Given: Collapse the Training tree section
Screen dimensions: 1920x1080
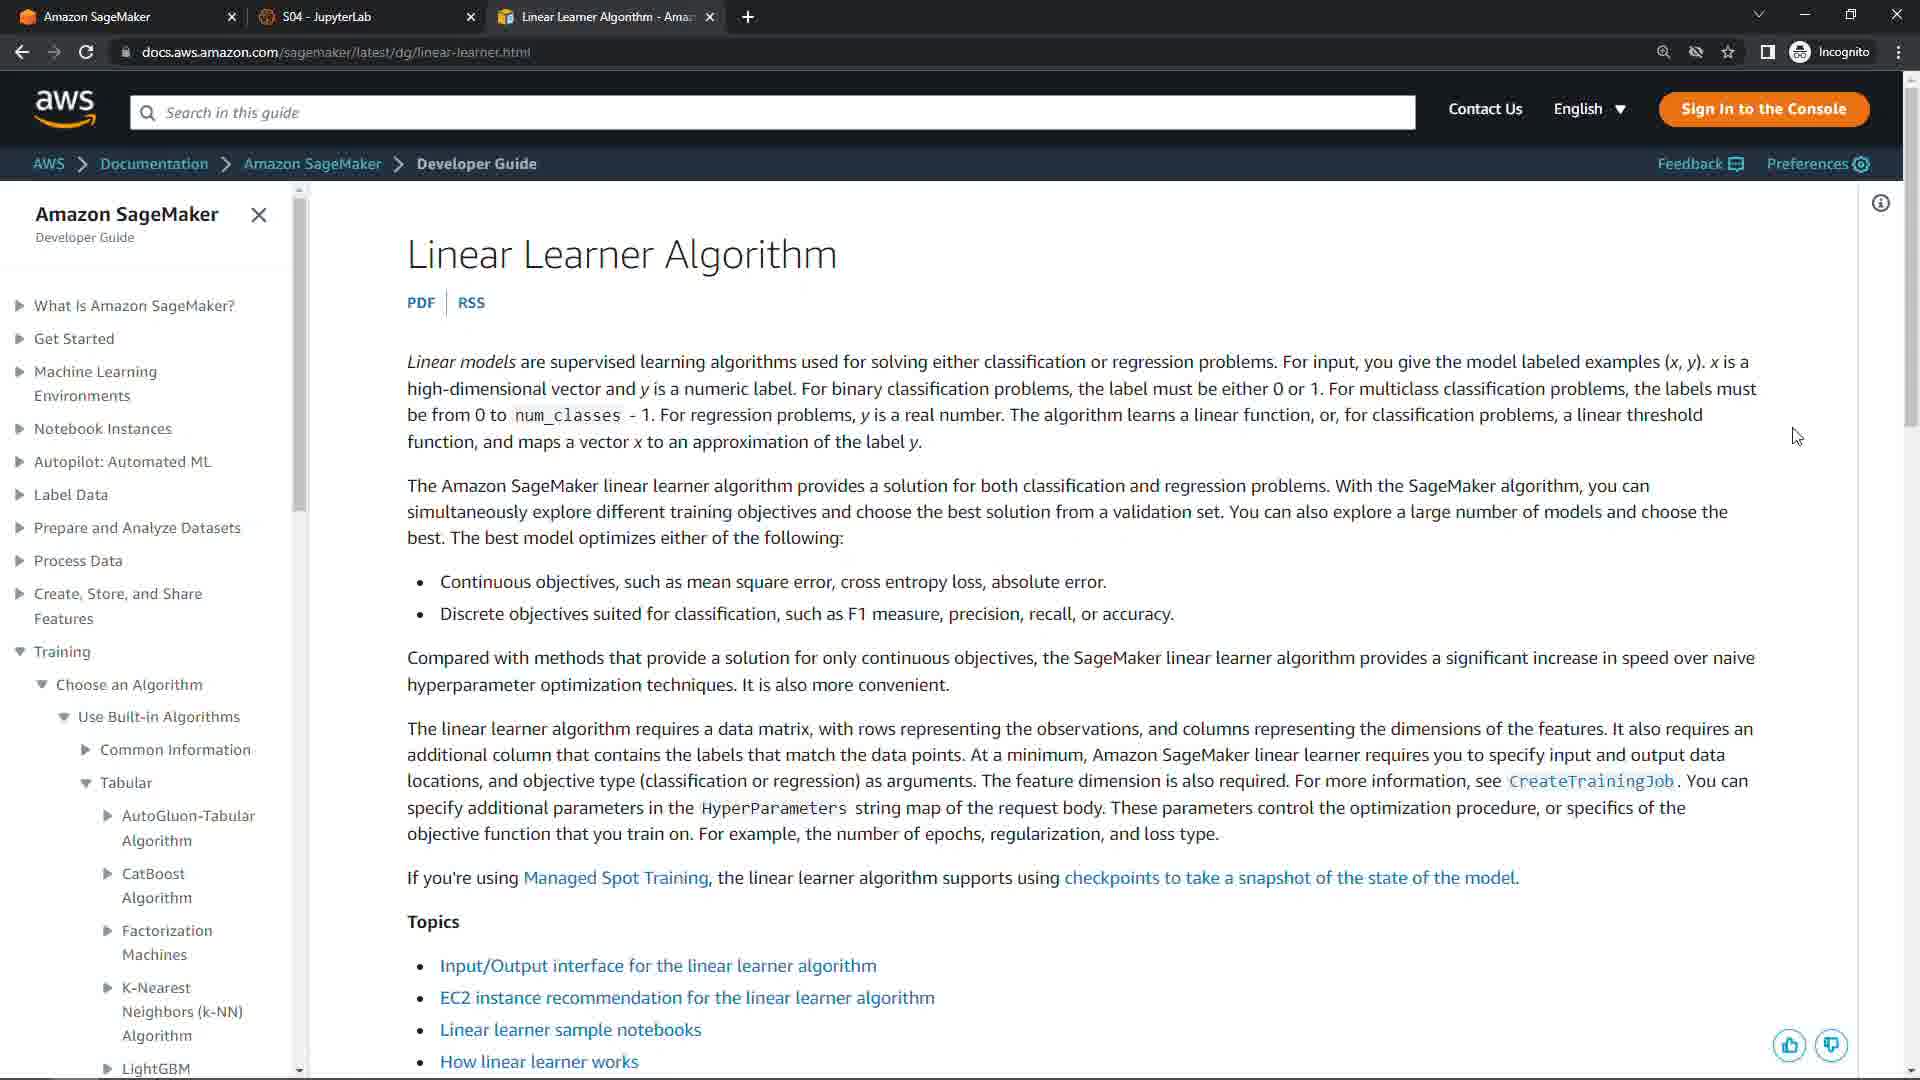Looking at the screenshot, I should (20, 652).
